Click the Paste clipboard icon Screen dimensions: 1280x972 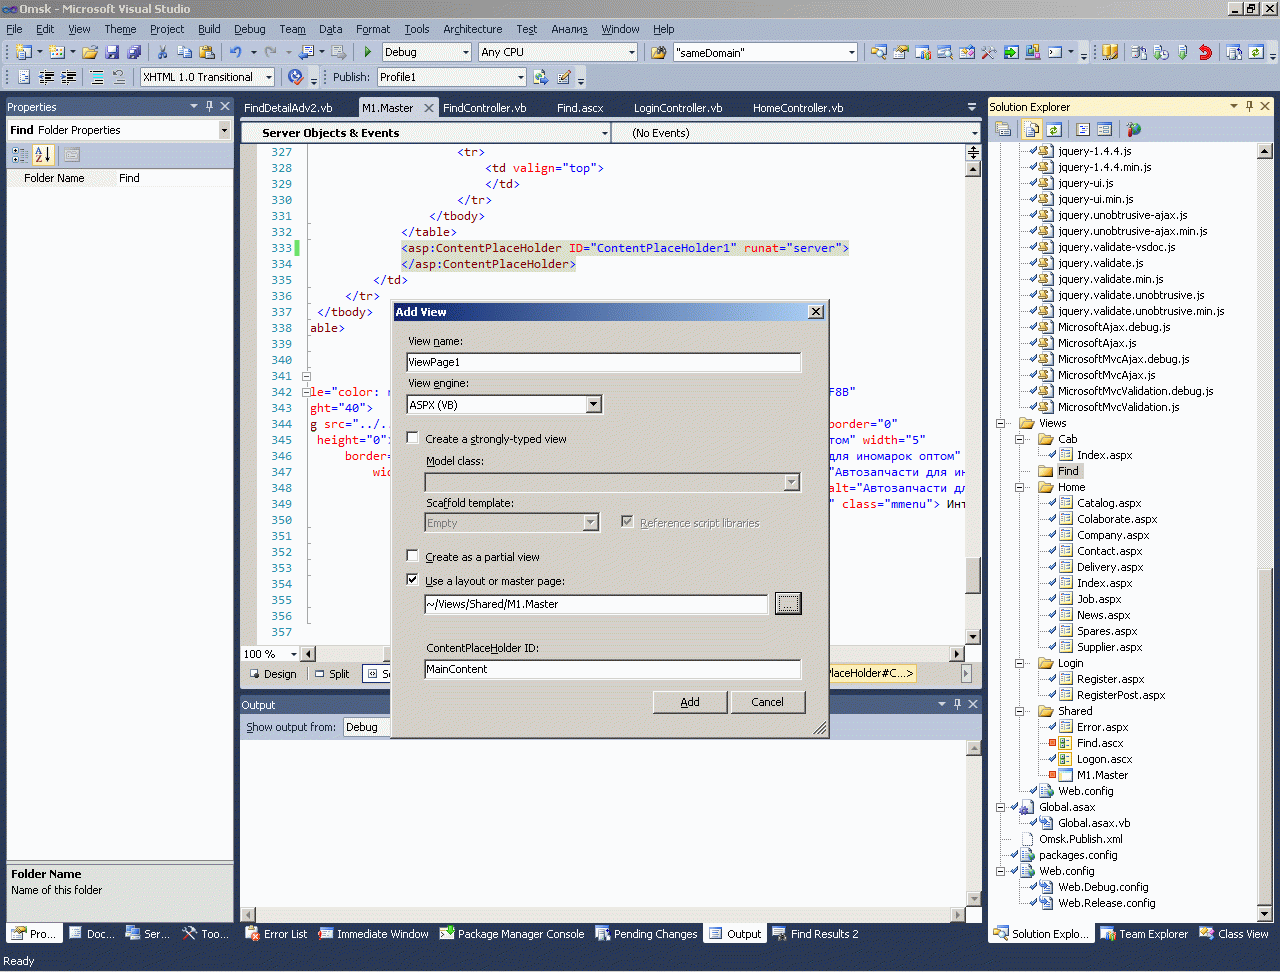pos(207,52)
